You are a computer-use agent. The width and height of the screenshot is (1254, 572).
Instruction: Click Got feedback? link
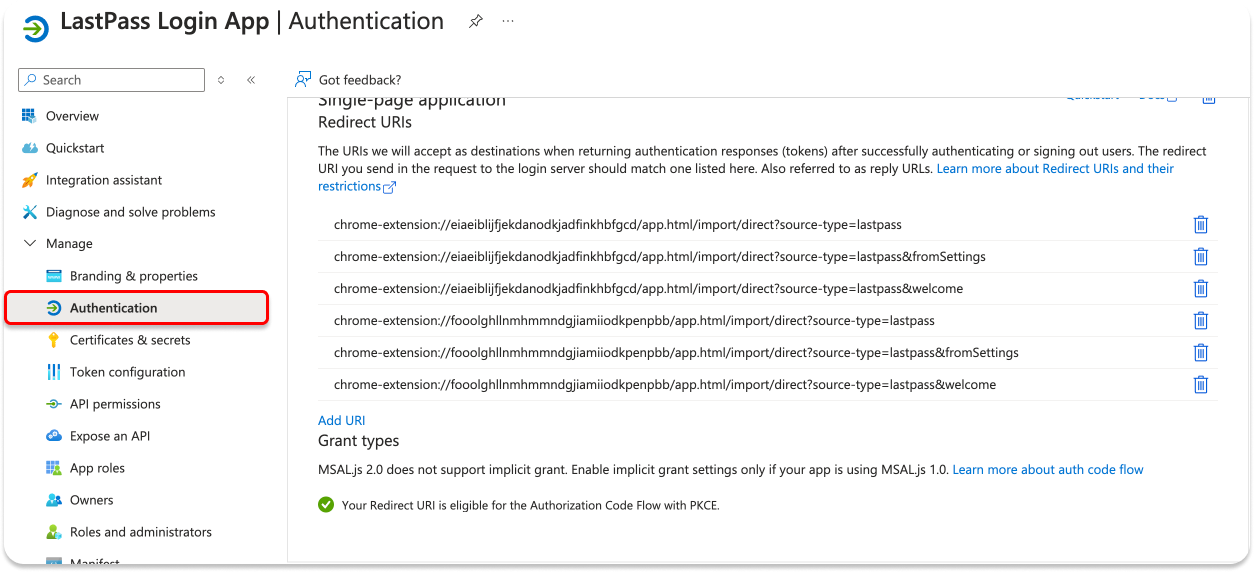(x=360, y=80)
